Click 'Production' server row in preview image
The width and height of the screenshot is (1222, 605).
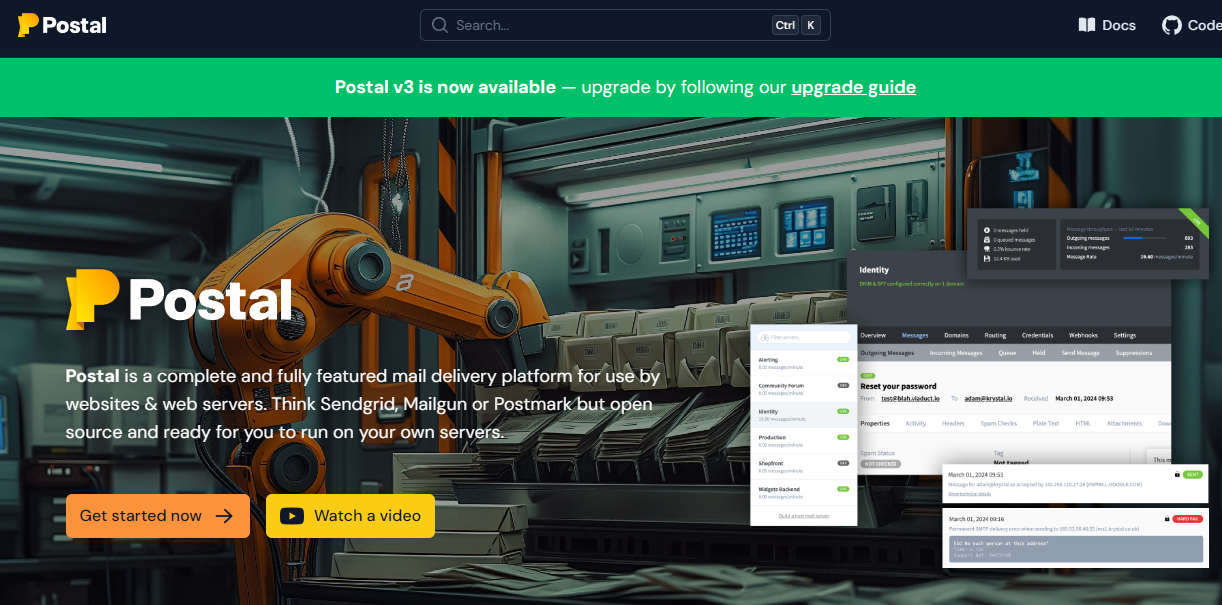point(804,440)
